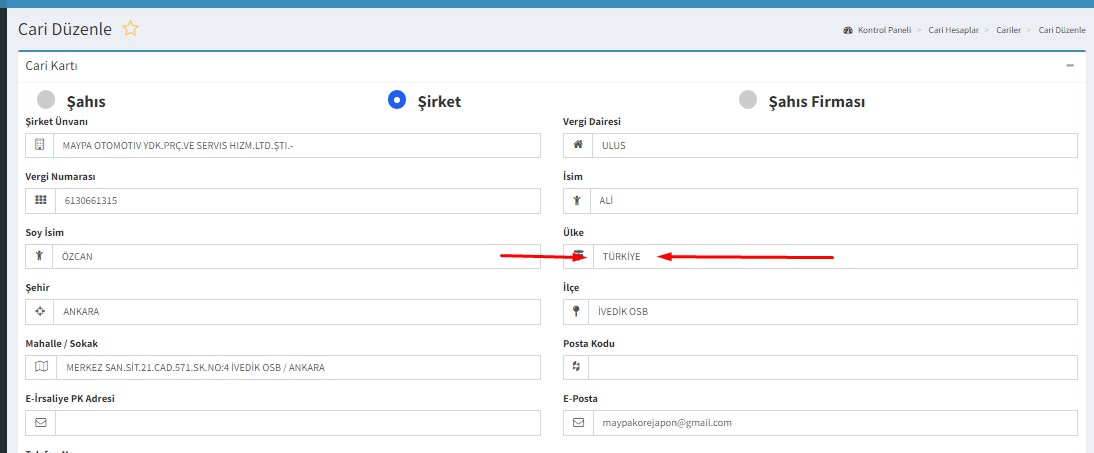This screenshot has width=1094, height=453.
Task: Click the grid icon beside Vergi Numarası
Action: tap(40, 200)
